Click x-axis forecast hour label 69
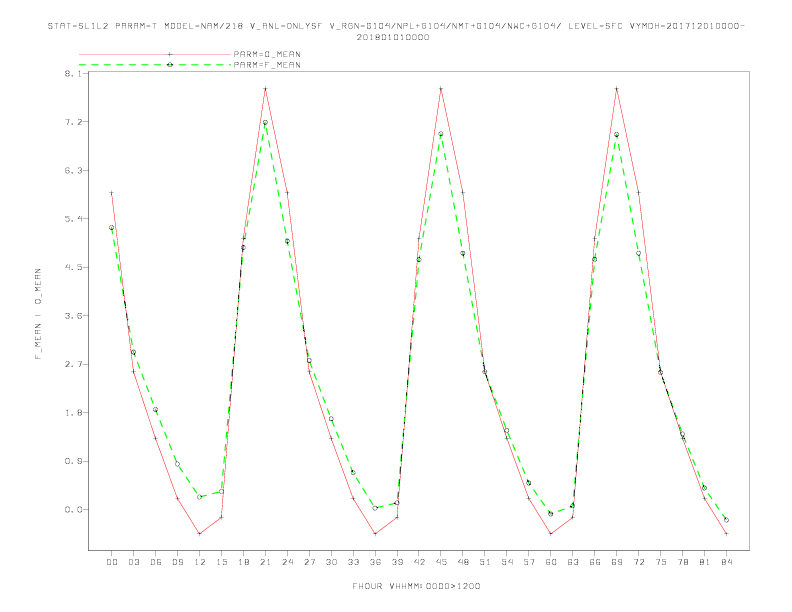This screenshot has width=792, height=612. point(617,562)
